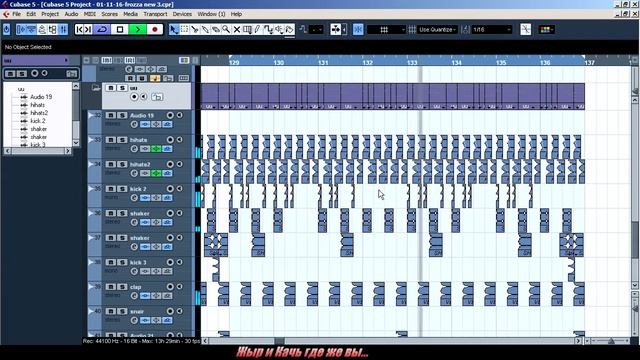Screen dimensions: 640x360
Task: Toggle Snap to Zero Crossing button
Action: [526, 29]
